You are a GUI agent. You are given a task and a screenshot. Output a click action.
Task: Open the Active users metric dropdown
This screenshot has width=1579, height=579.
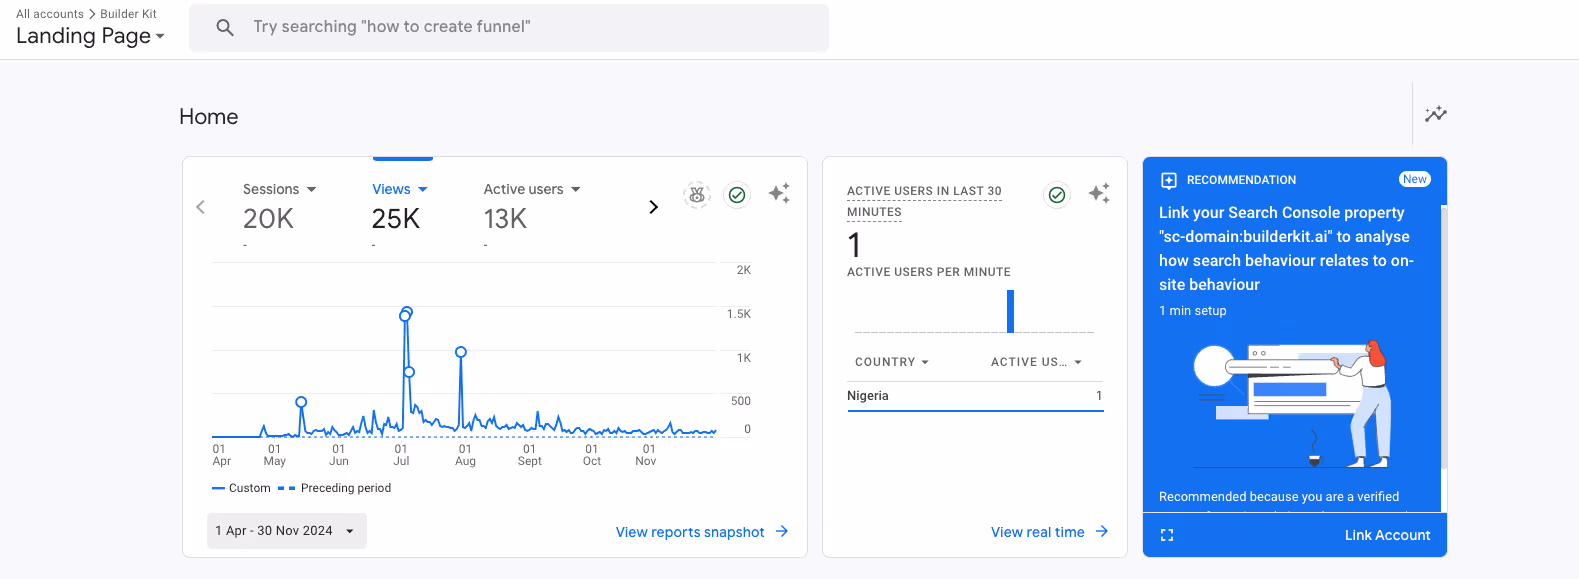pos(532,189)
